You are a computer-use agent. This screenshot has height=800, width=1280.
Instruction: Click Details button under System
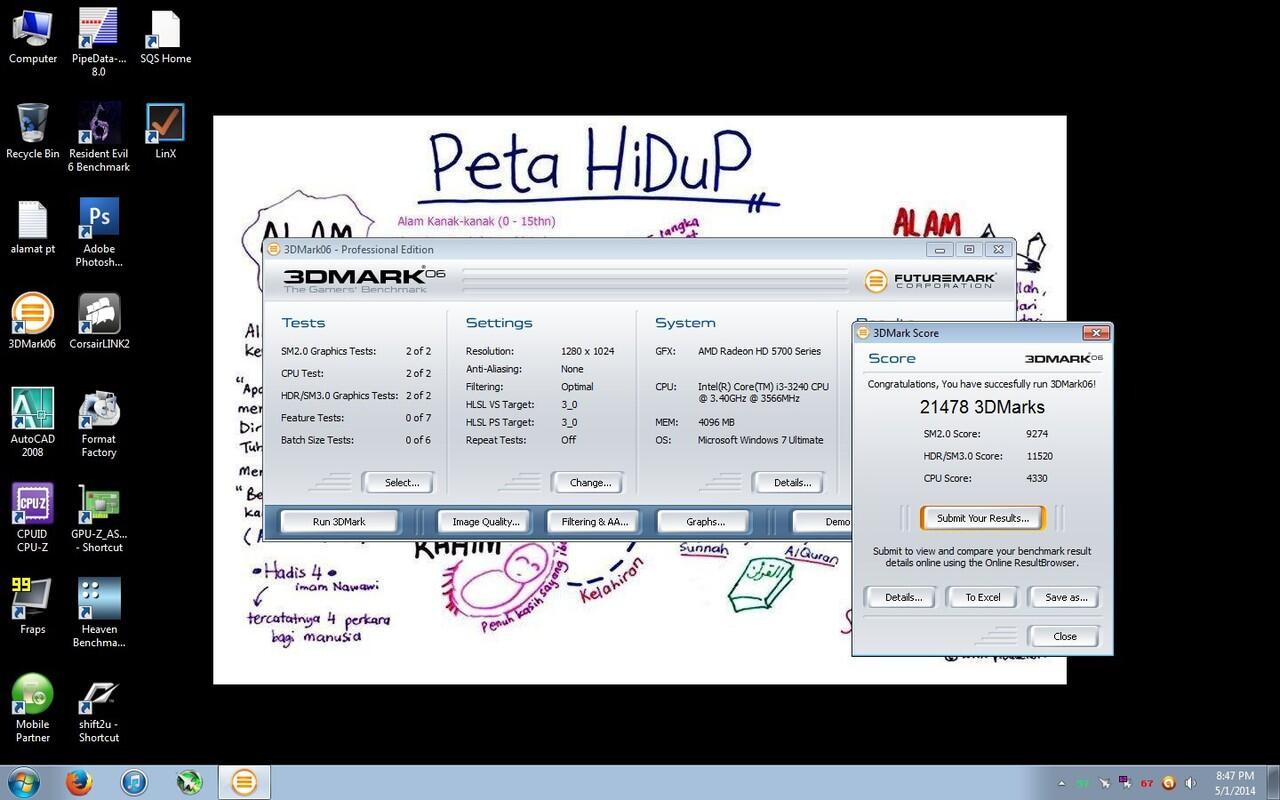coord(792,483)
